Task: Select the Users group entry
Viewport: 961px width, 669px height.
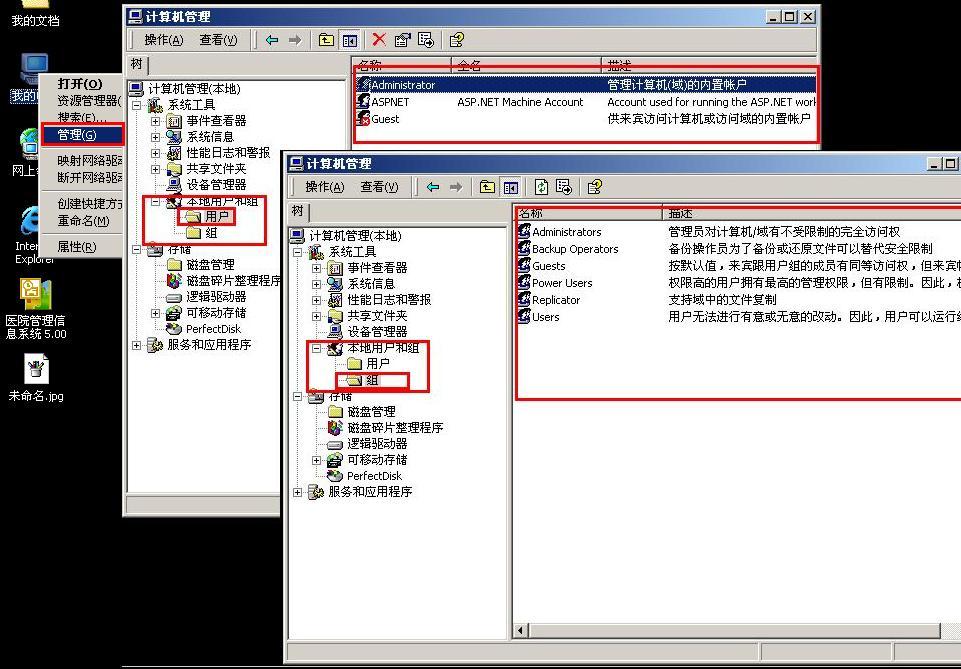Action: (539, 317)
